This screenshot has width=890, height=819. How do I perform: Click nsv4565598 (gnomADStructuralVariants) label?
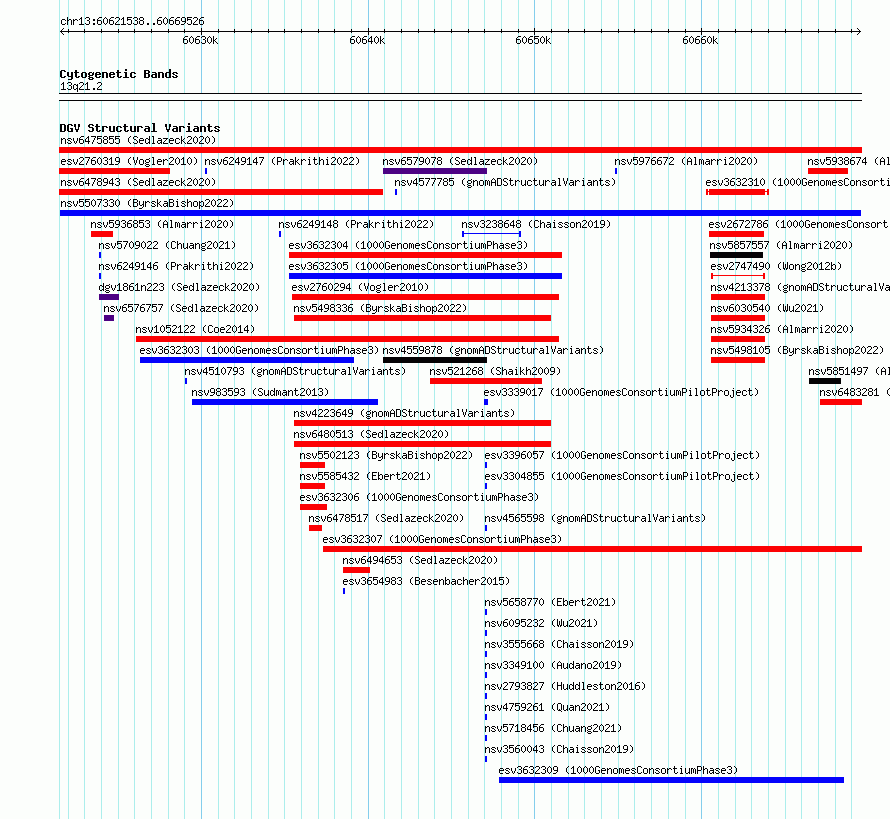click(595, 518)
